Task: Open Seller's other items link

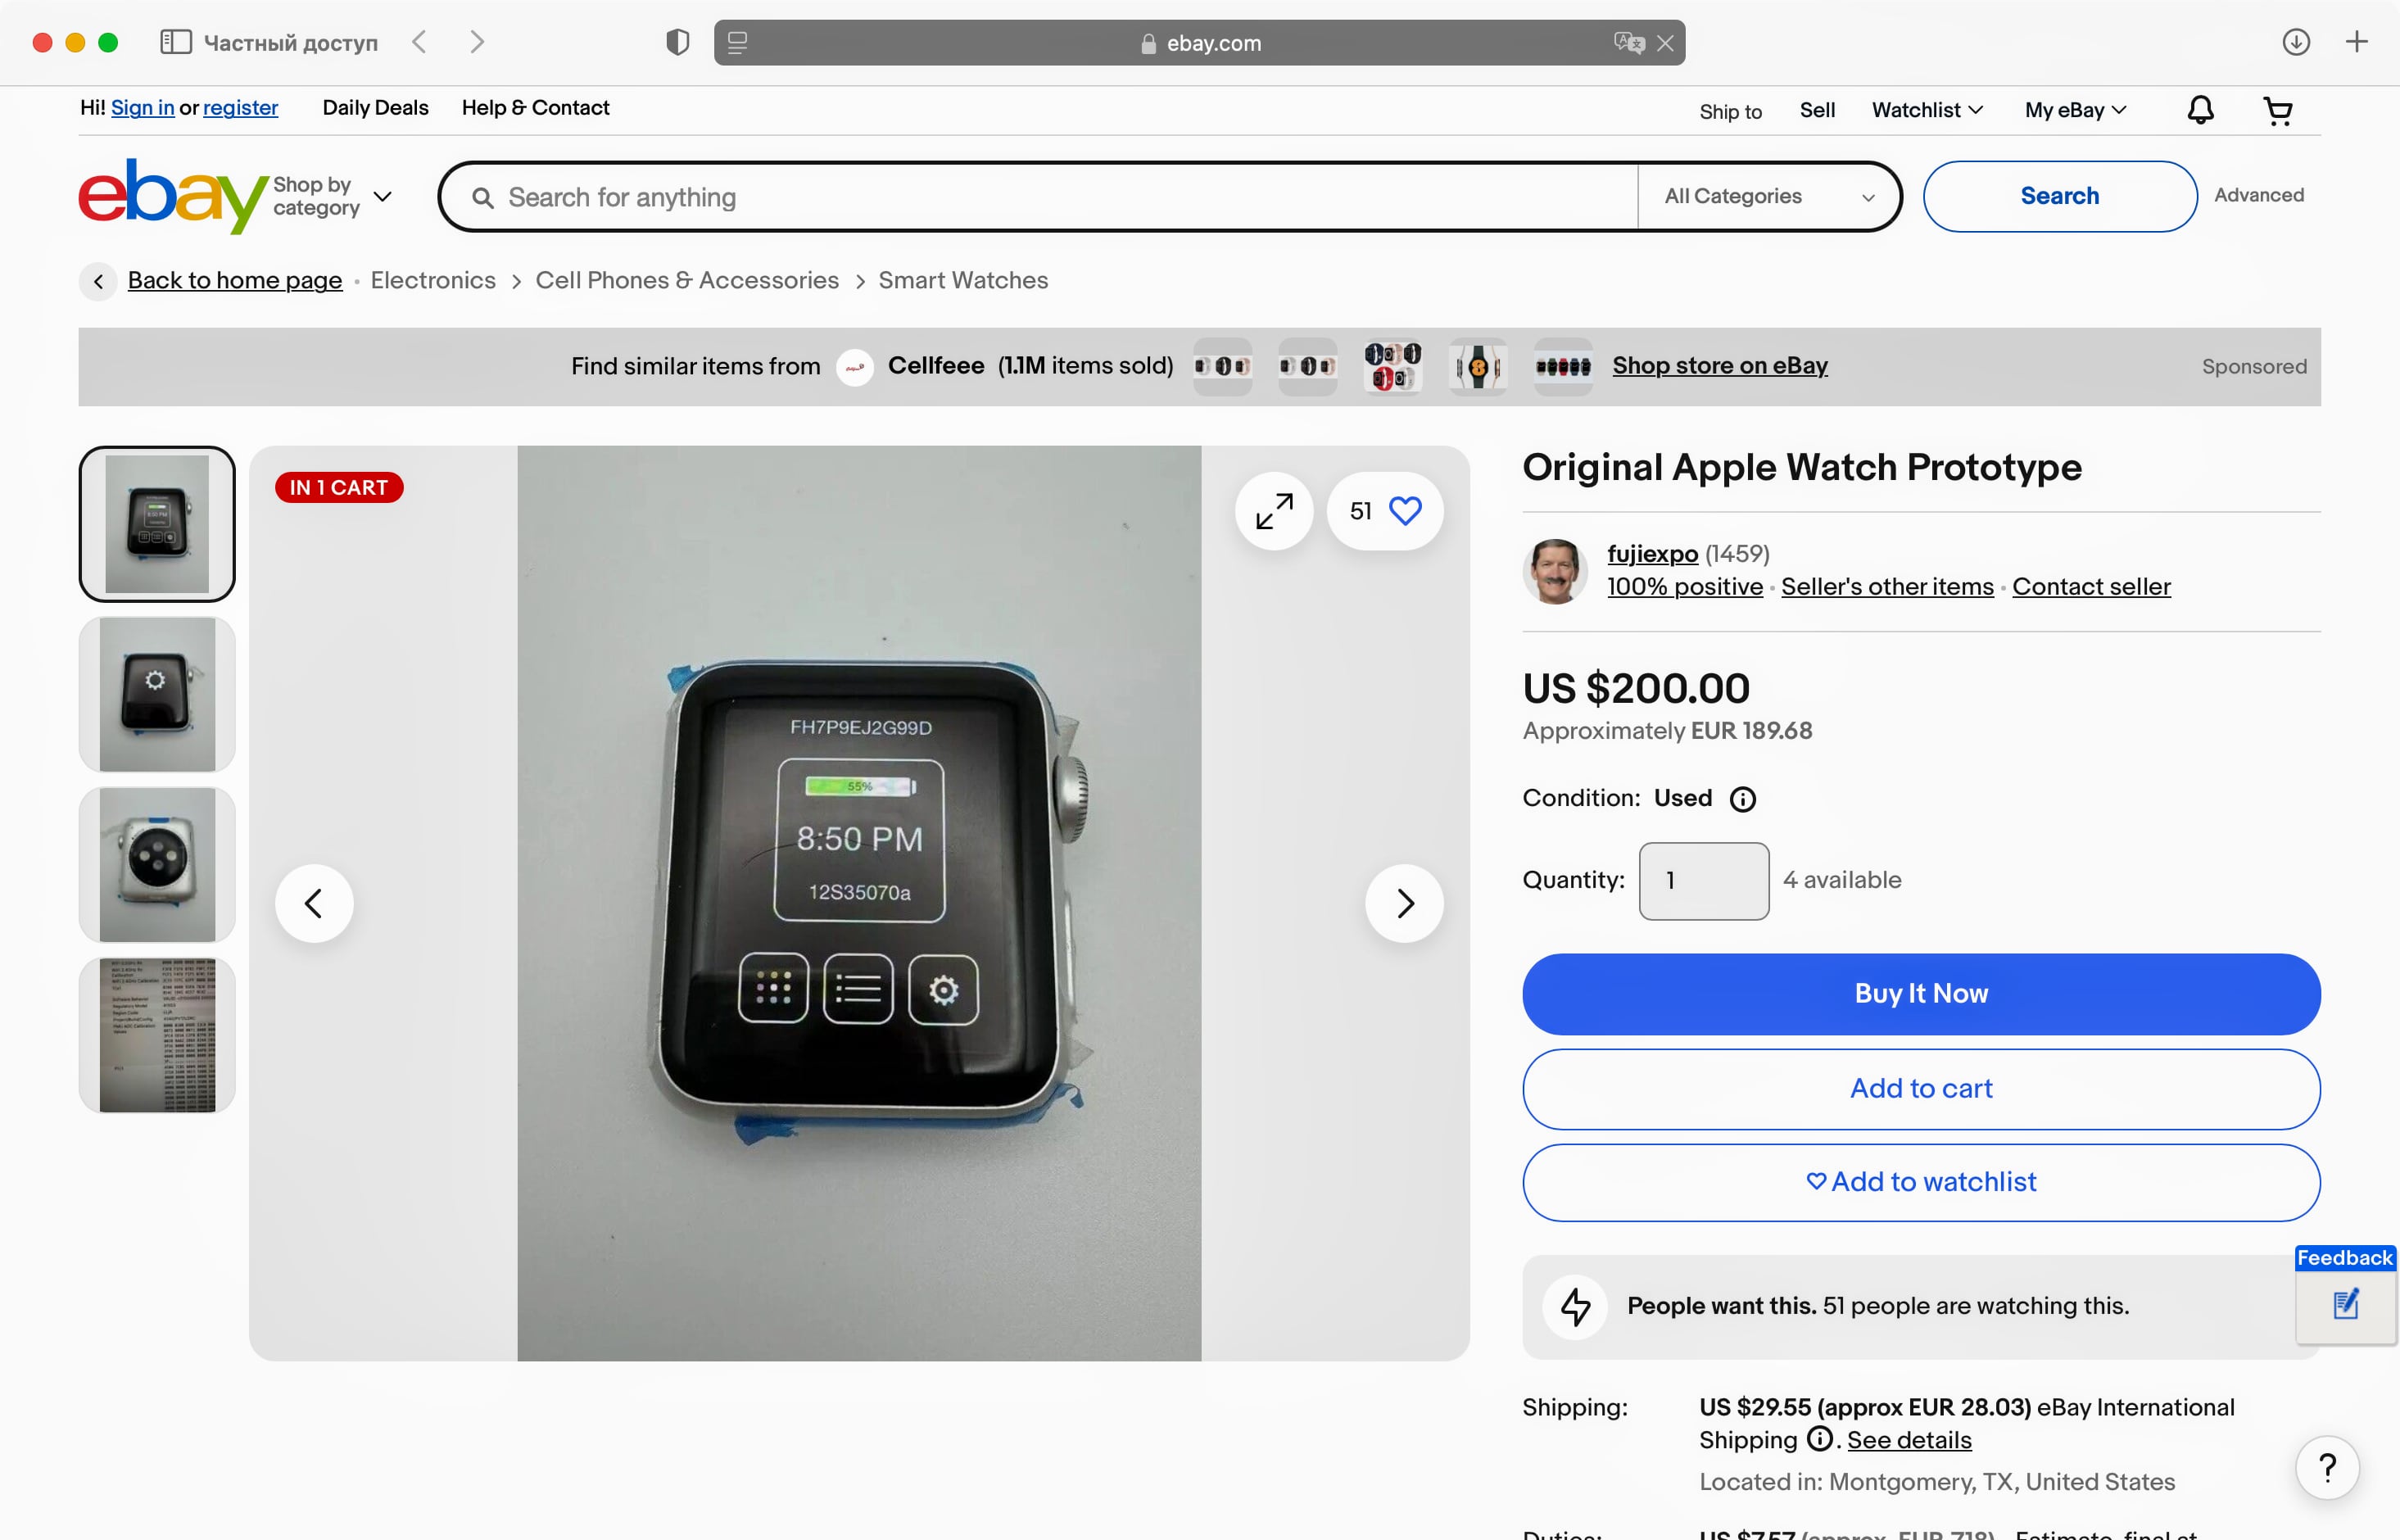Action: 1887,587
